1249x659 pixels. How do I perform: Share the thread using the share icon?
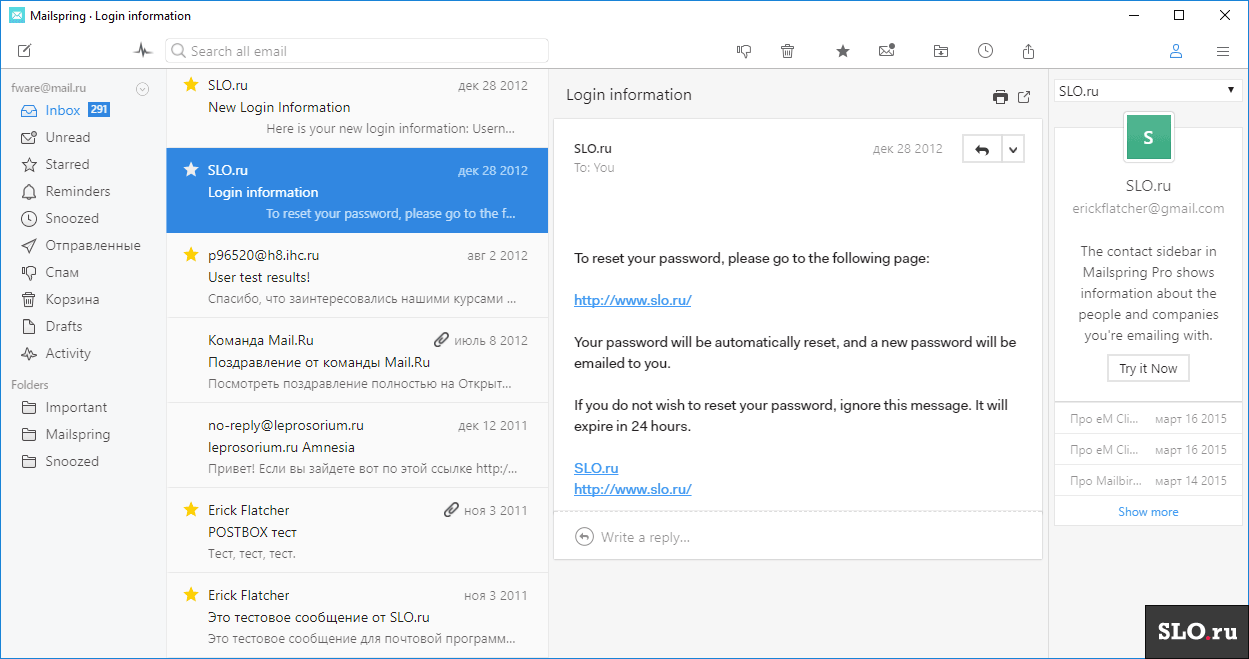[1029, 51]
